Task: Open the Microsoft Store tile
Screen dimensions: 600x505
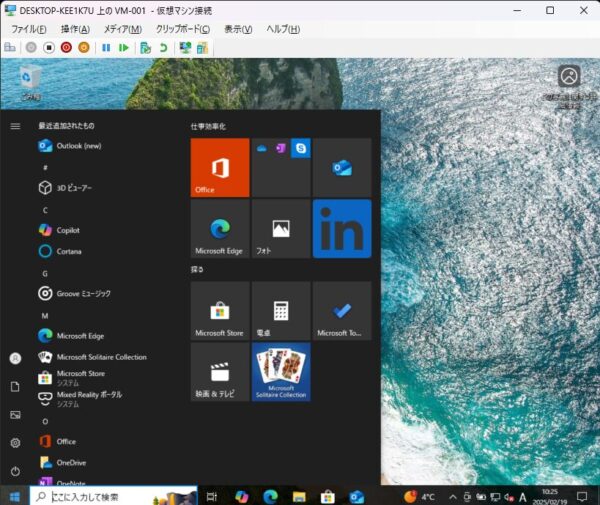Action: click(x=220, y=311)
